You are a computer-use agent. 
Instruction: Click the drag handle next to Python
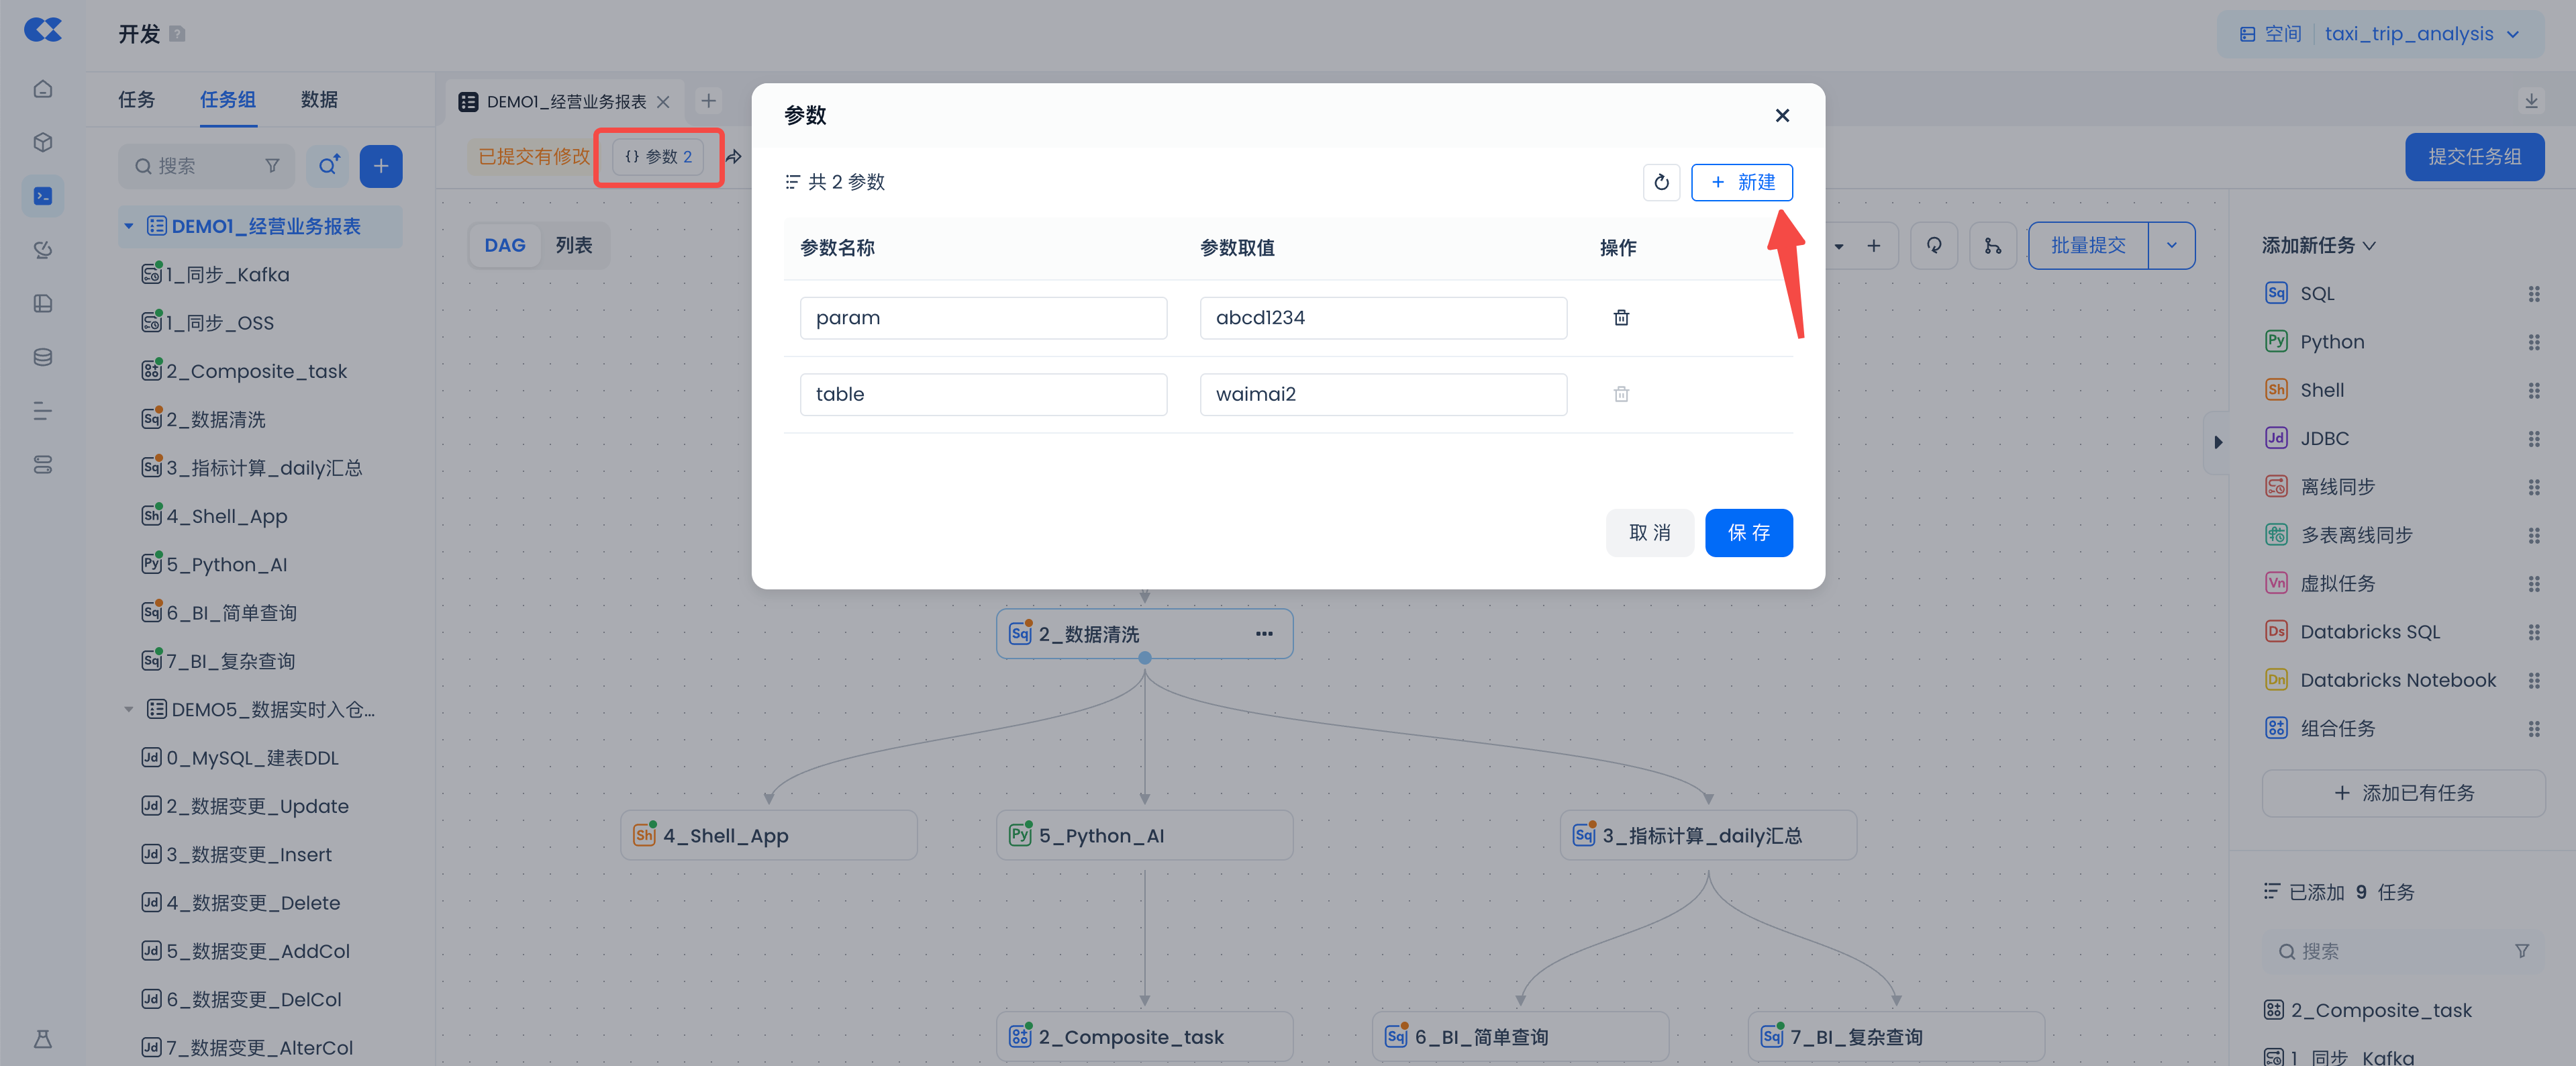[x=2533, y=342]
